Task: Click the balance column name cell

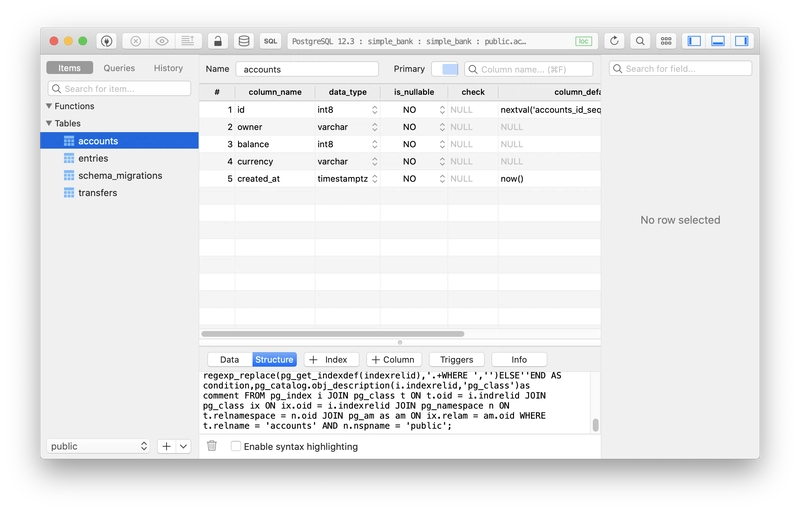Action: coord(274,144)
